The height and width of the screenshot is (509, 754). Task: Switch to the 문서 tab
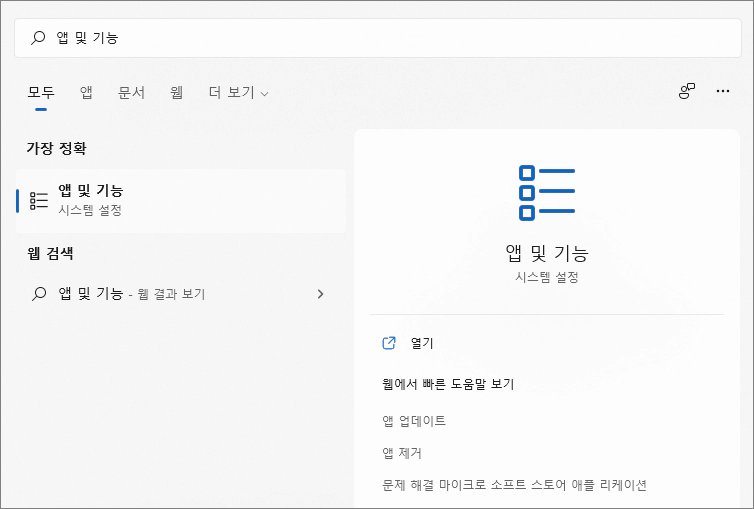coord(131,92)
